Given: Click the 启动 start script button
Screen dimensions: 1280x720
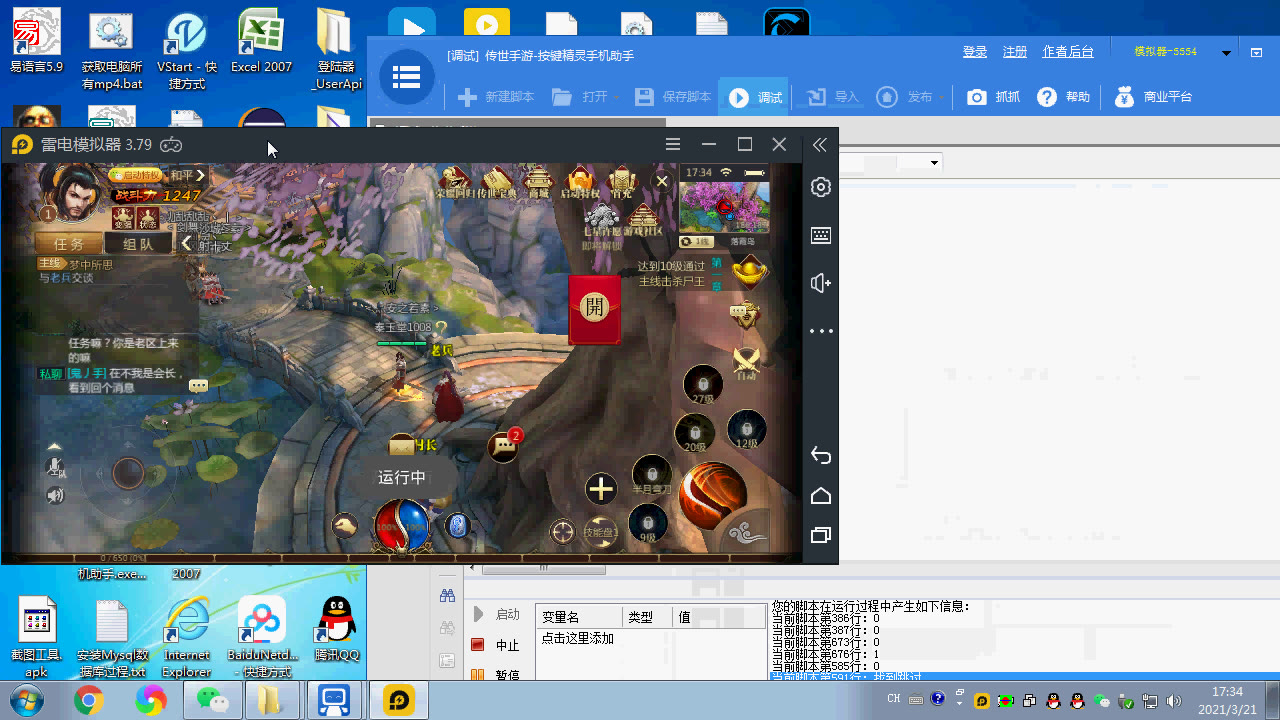Looking at the screenshot, I should click(x=496, y=614).
